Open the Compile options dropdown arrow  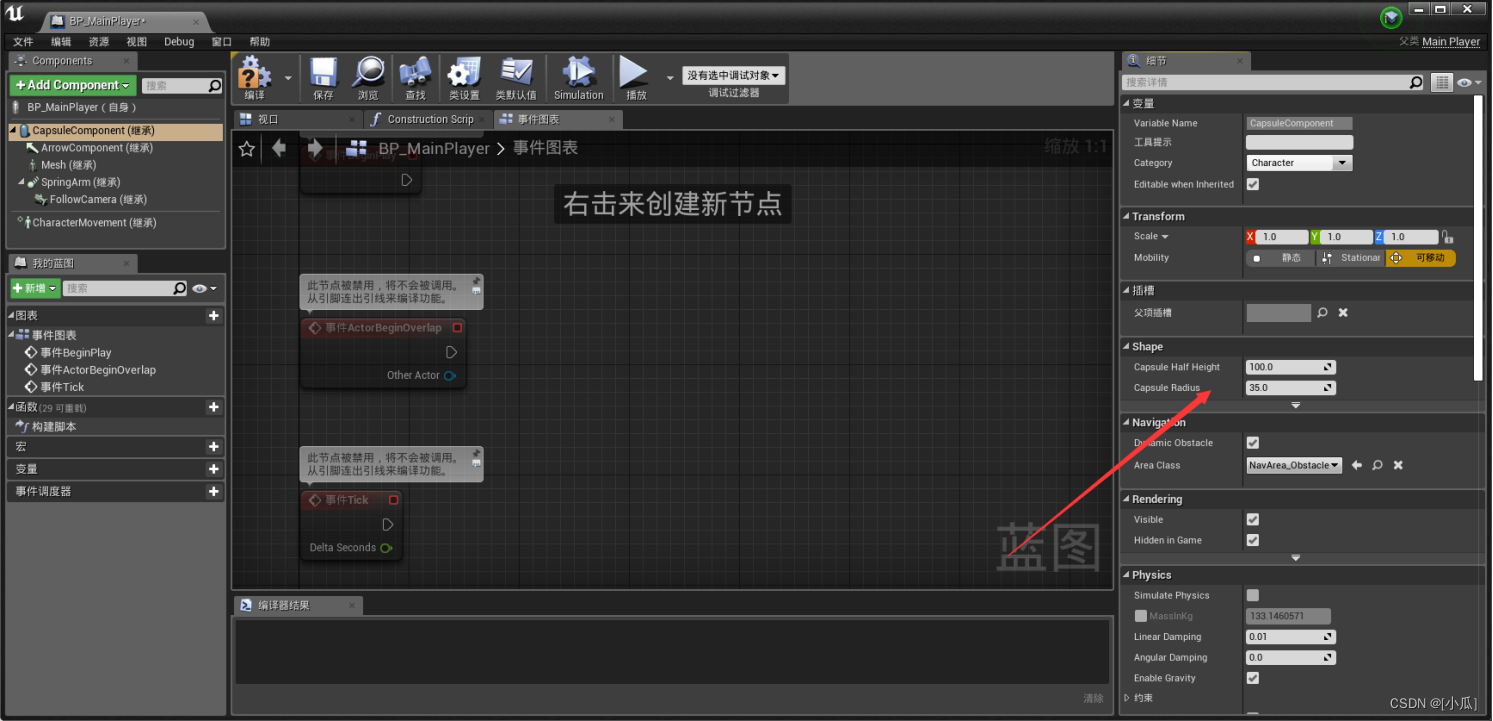288,77
